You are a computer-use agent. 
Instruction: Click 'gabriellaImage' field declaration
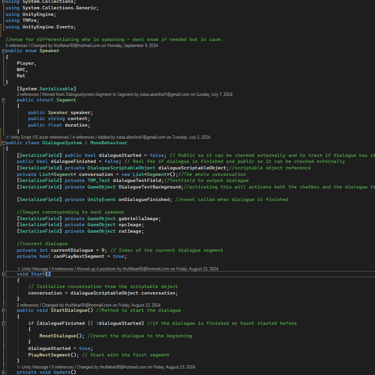click(x=139, y=219)
